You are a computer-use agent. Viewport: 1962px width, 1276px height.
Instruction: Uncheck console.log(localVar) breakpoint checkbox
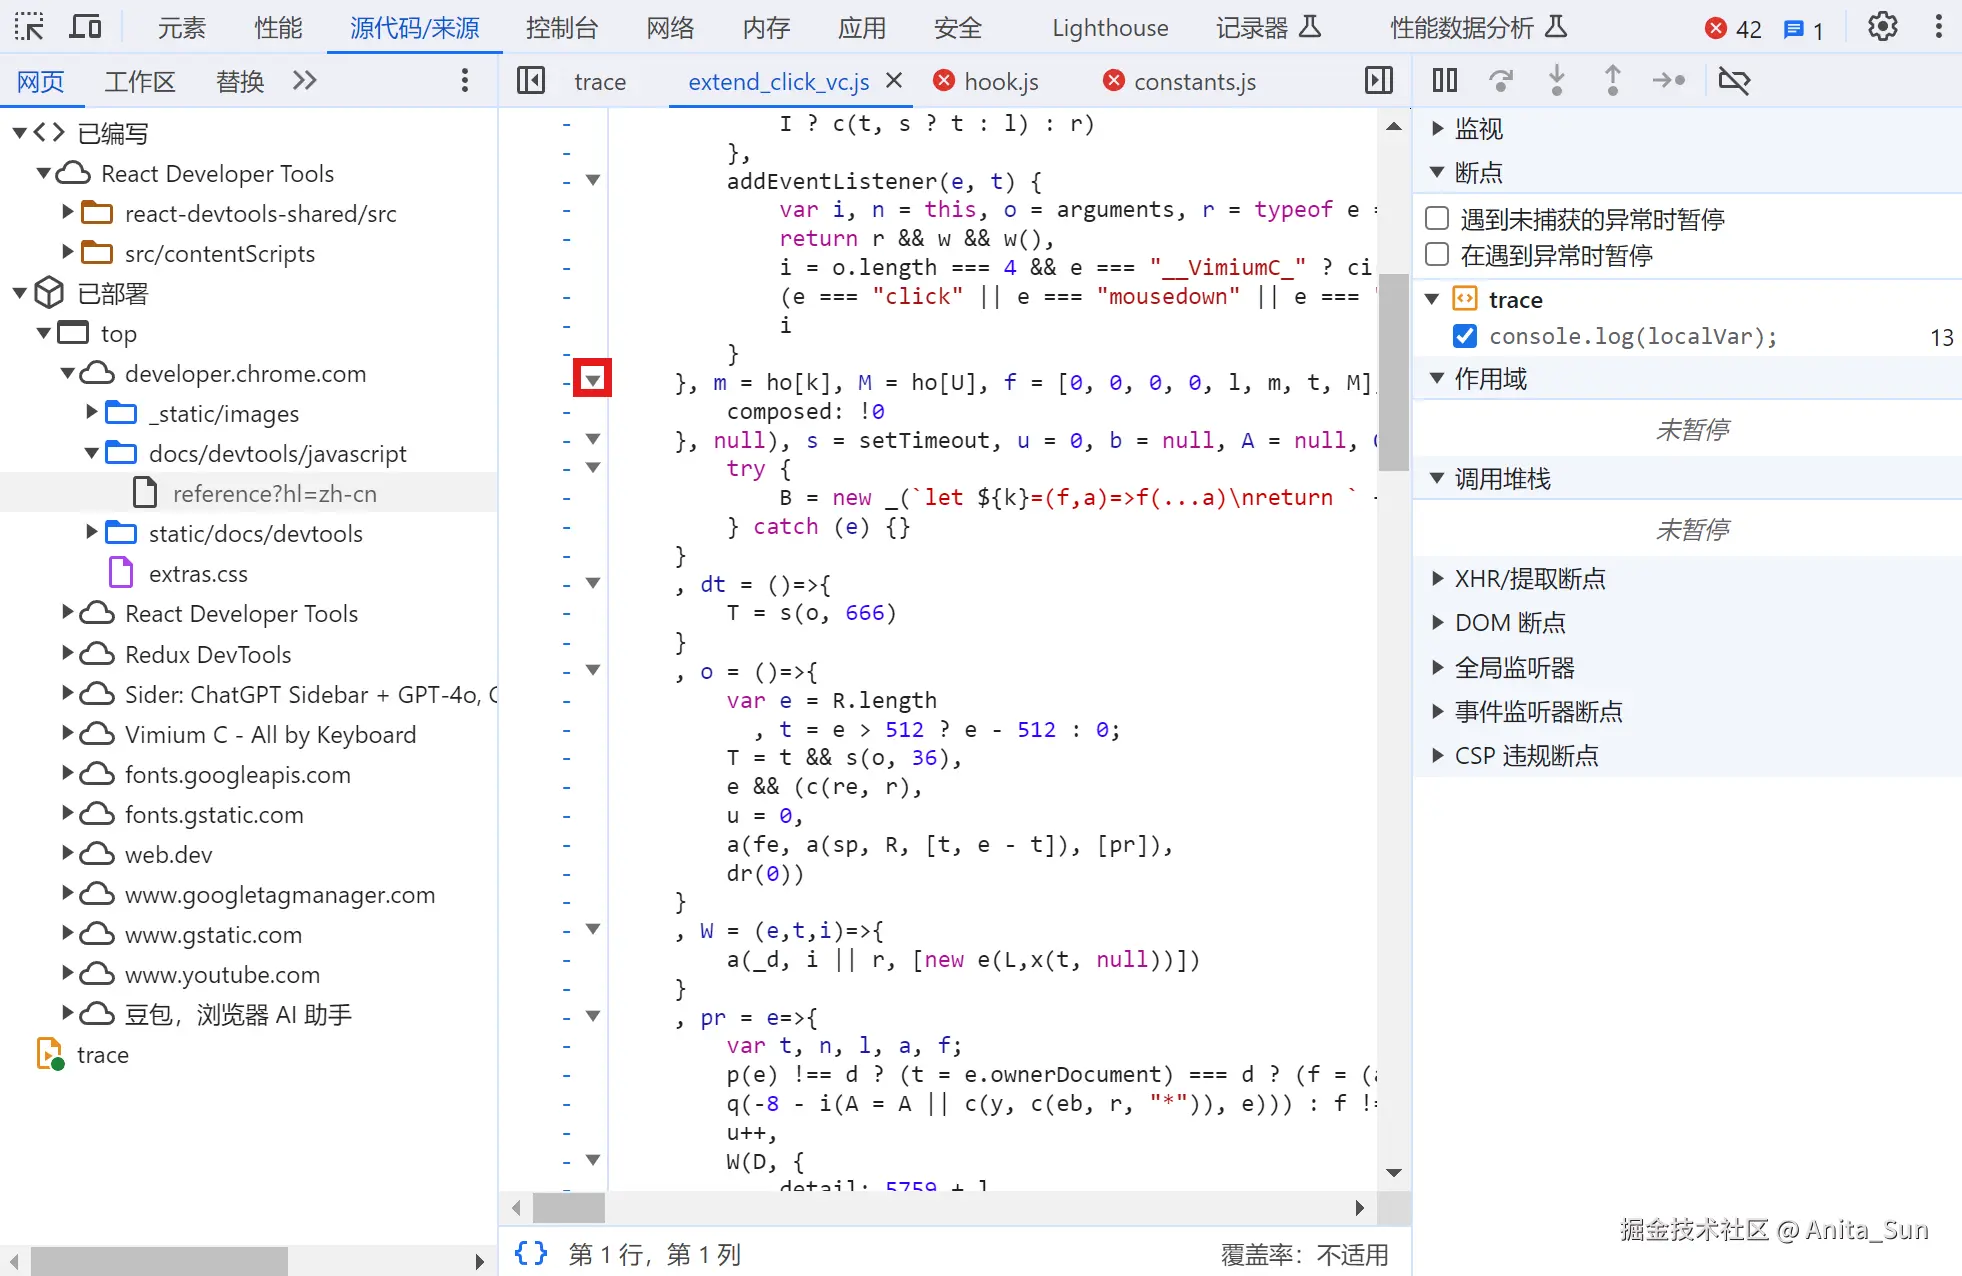tap(1465, 336)
